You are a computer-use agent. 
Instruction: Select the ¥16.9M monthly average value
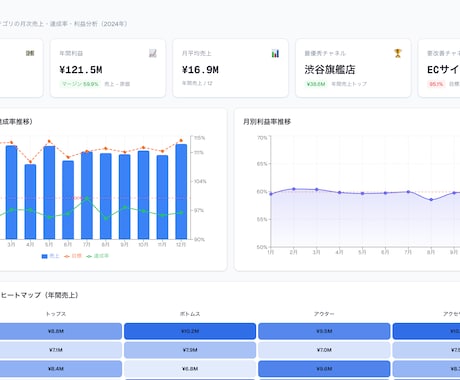click(x=200, y=70)
